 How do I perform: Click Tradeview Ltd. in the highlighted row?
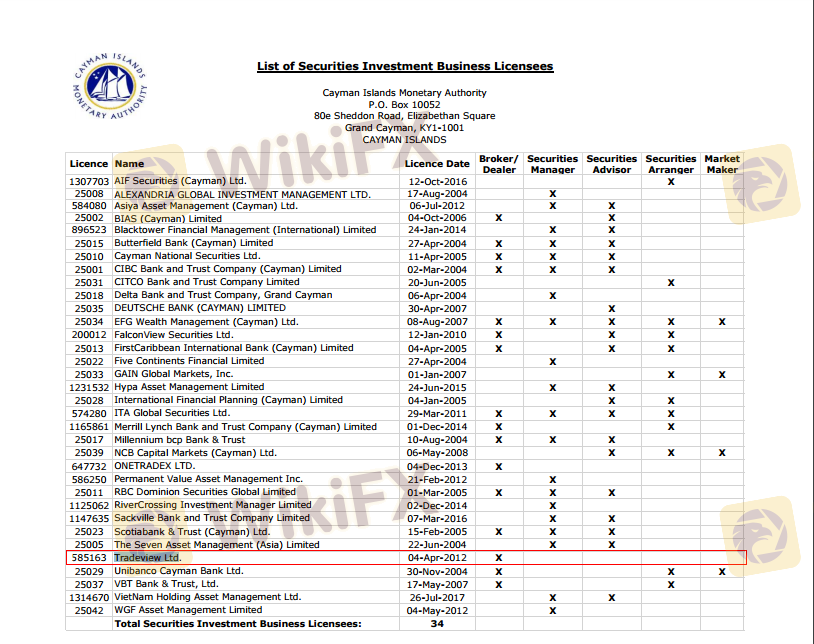[148, 557]
